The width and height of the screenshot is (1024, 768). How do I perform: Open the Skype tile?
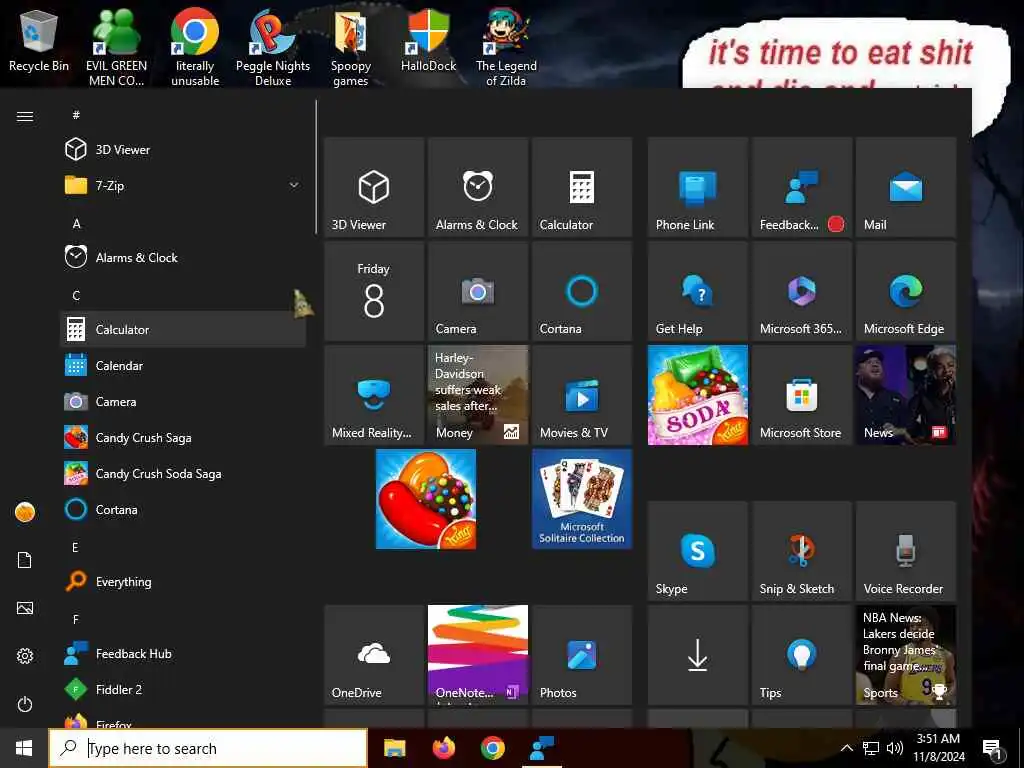click(x=697, y=551)
